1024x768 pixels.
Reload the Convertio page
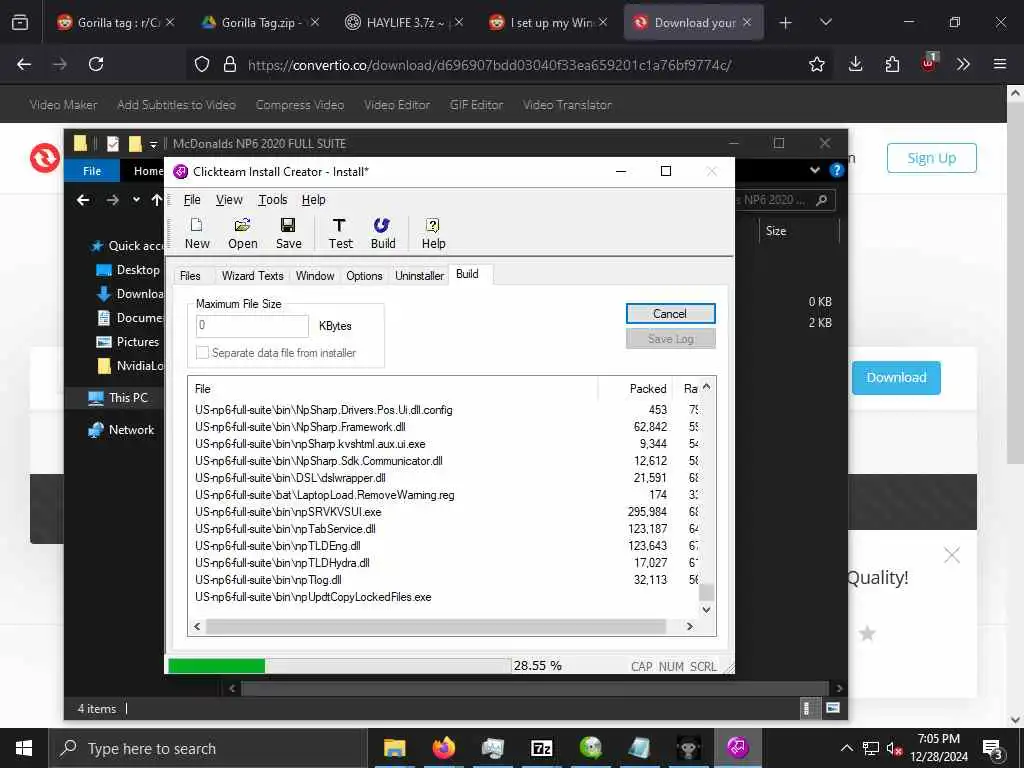pos(96,64)
